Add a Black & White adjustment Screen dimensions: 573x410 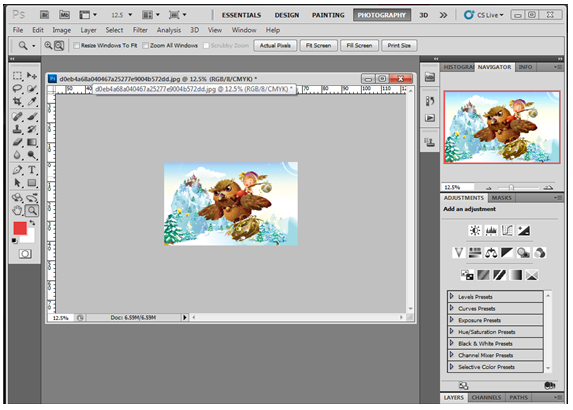point(507,253)
